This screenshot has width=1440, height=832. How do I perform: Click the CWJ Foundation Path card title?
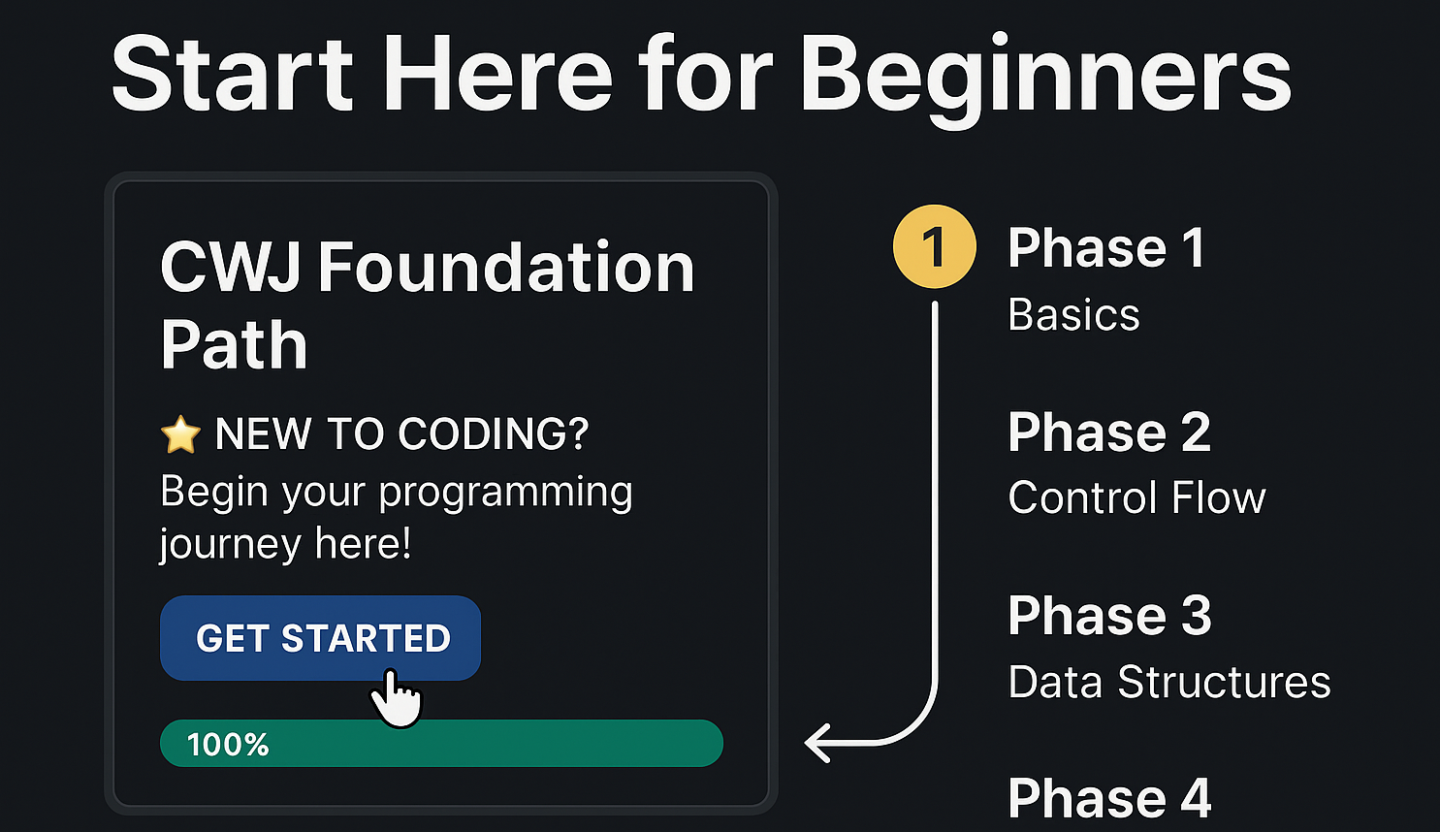point(427,306)
